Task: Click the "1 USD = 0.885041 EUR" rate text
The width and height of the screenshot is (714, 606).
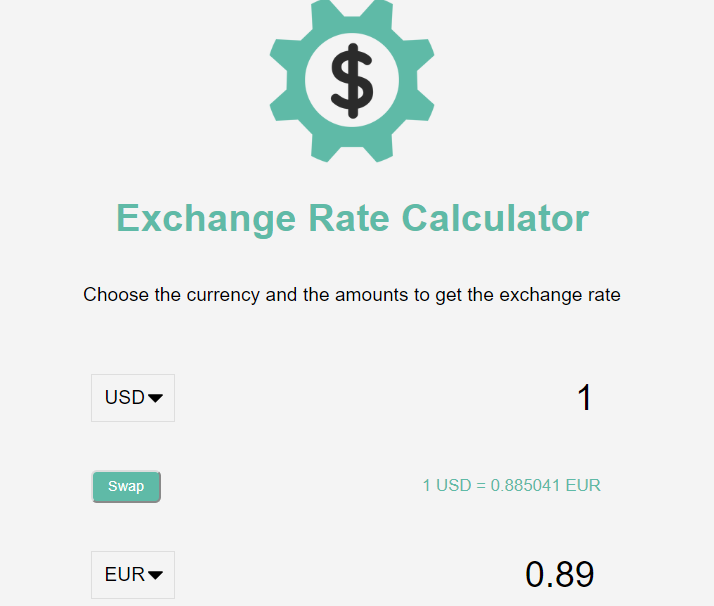Action: coord(511,486)
